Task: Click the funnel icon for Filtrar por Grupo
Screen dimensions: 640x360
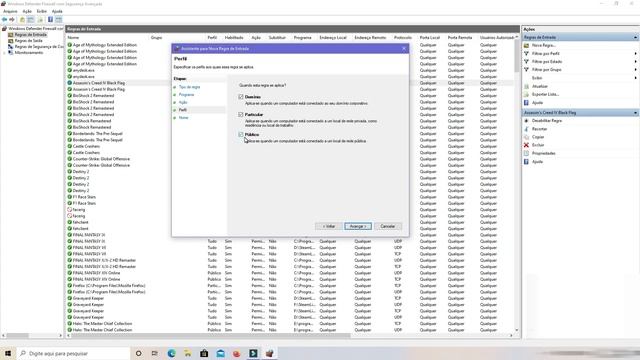Action: (x=527, y=70)
